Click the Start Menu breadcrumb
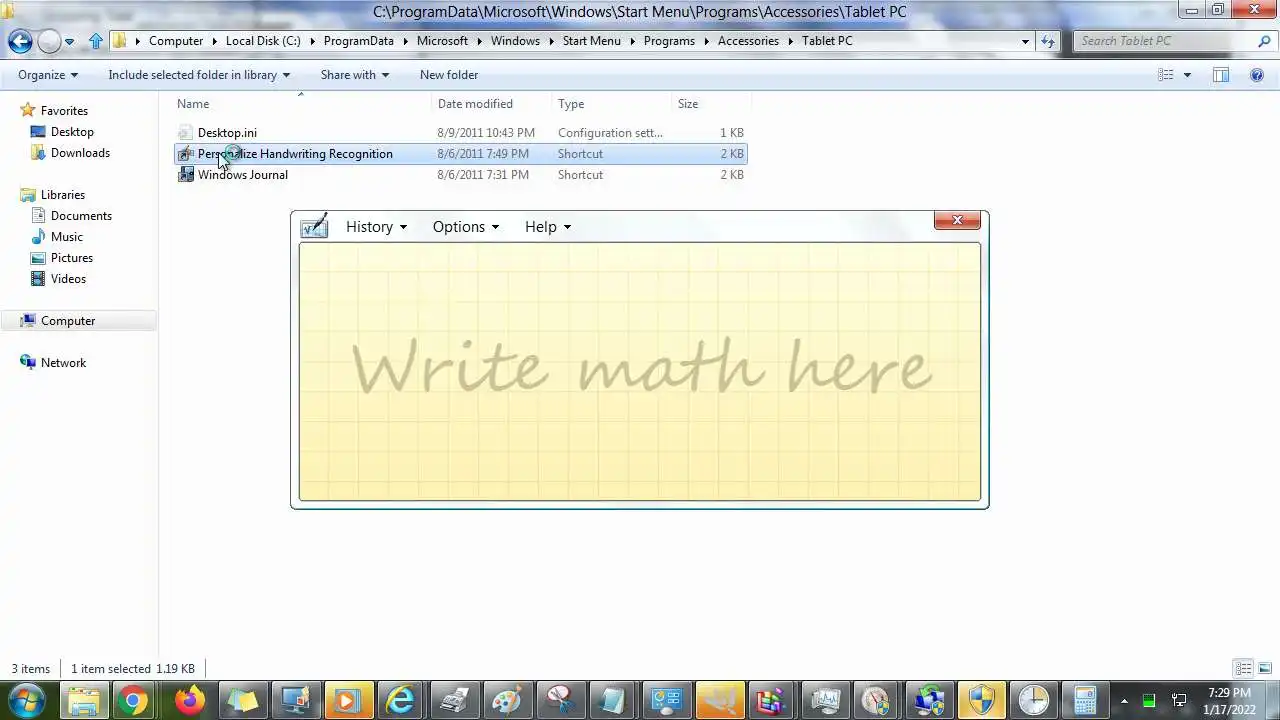The height and width of the screenshot is (720, 1280). (591, 41)
